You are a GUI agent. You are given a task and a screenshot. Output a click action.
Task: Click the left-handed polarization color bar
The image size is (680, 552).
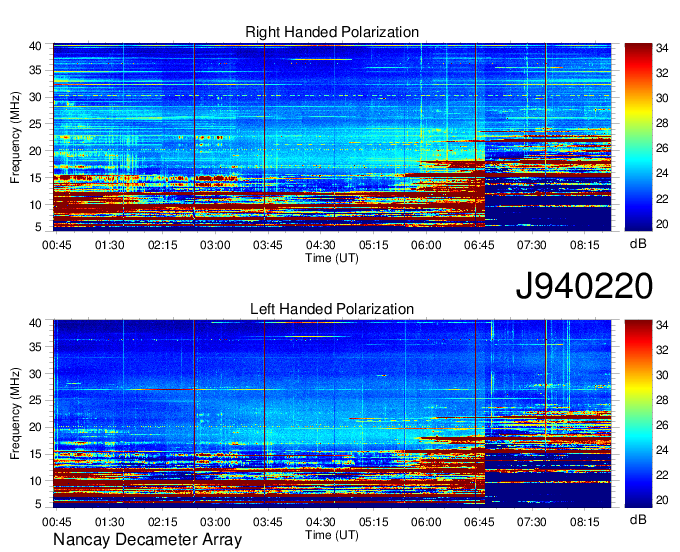coord(638,414)
